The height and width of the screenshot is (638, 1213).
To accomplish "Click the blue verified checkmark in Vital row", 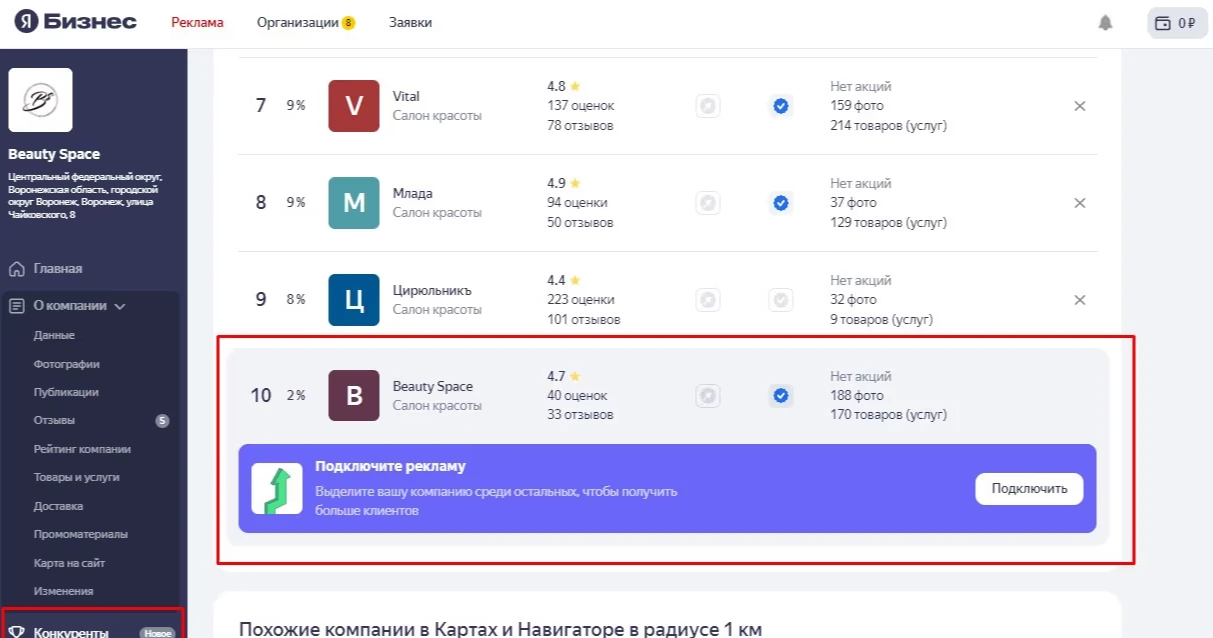I will (781, 106).
